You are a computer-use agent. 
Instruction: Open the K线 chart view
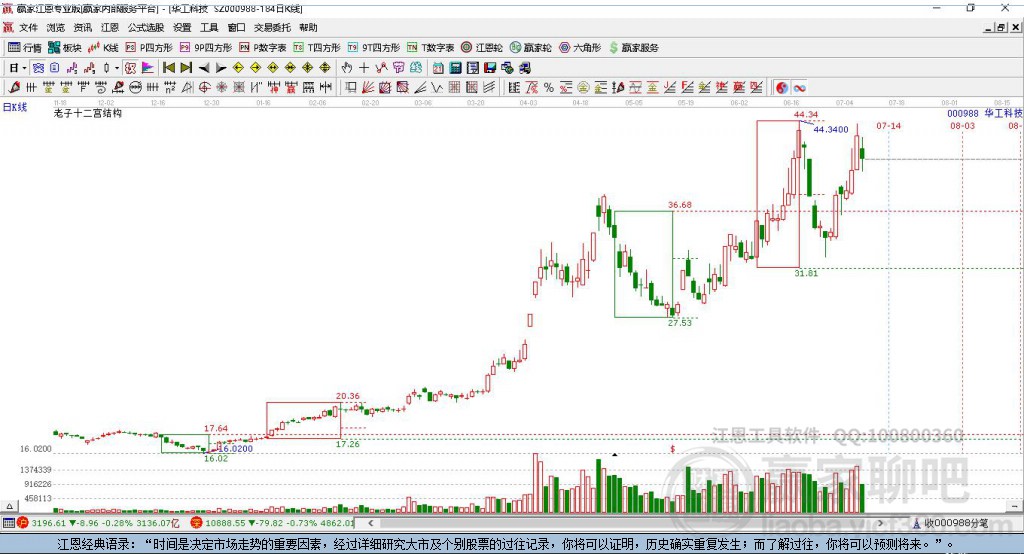103,48
